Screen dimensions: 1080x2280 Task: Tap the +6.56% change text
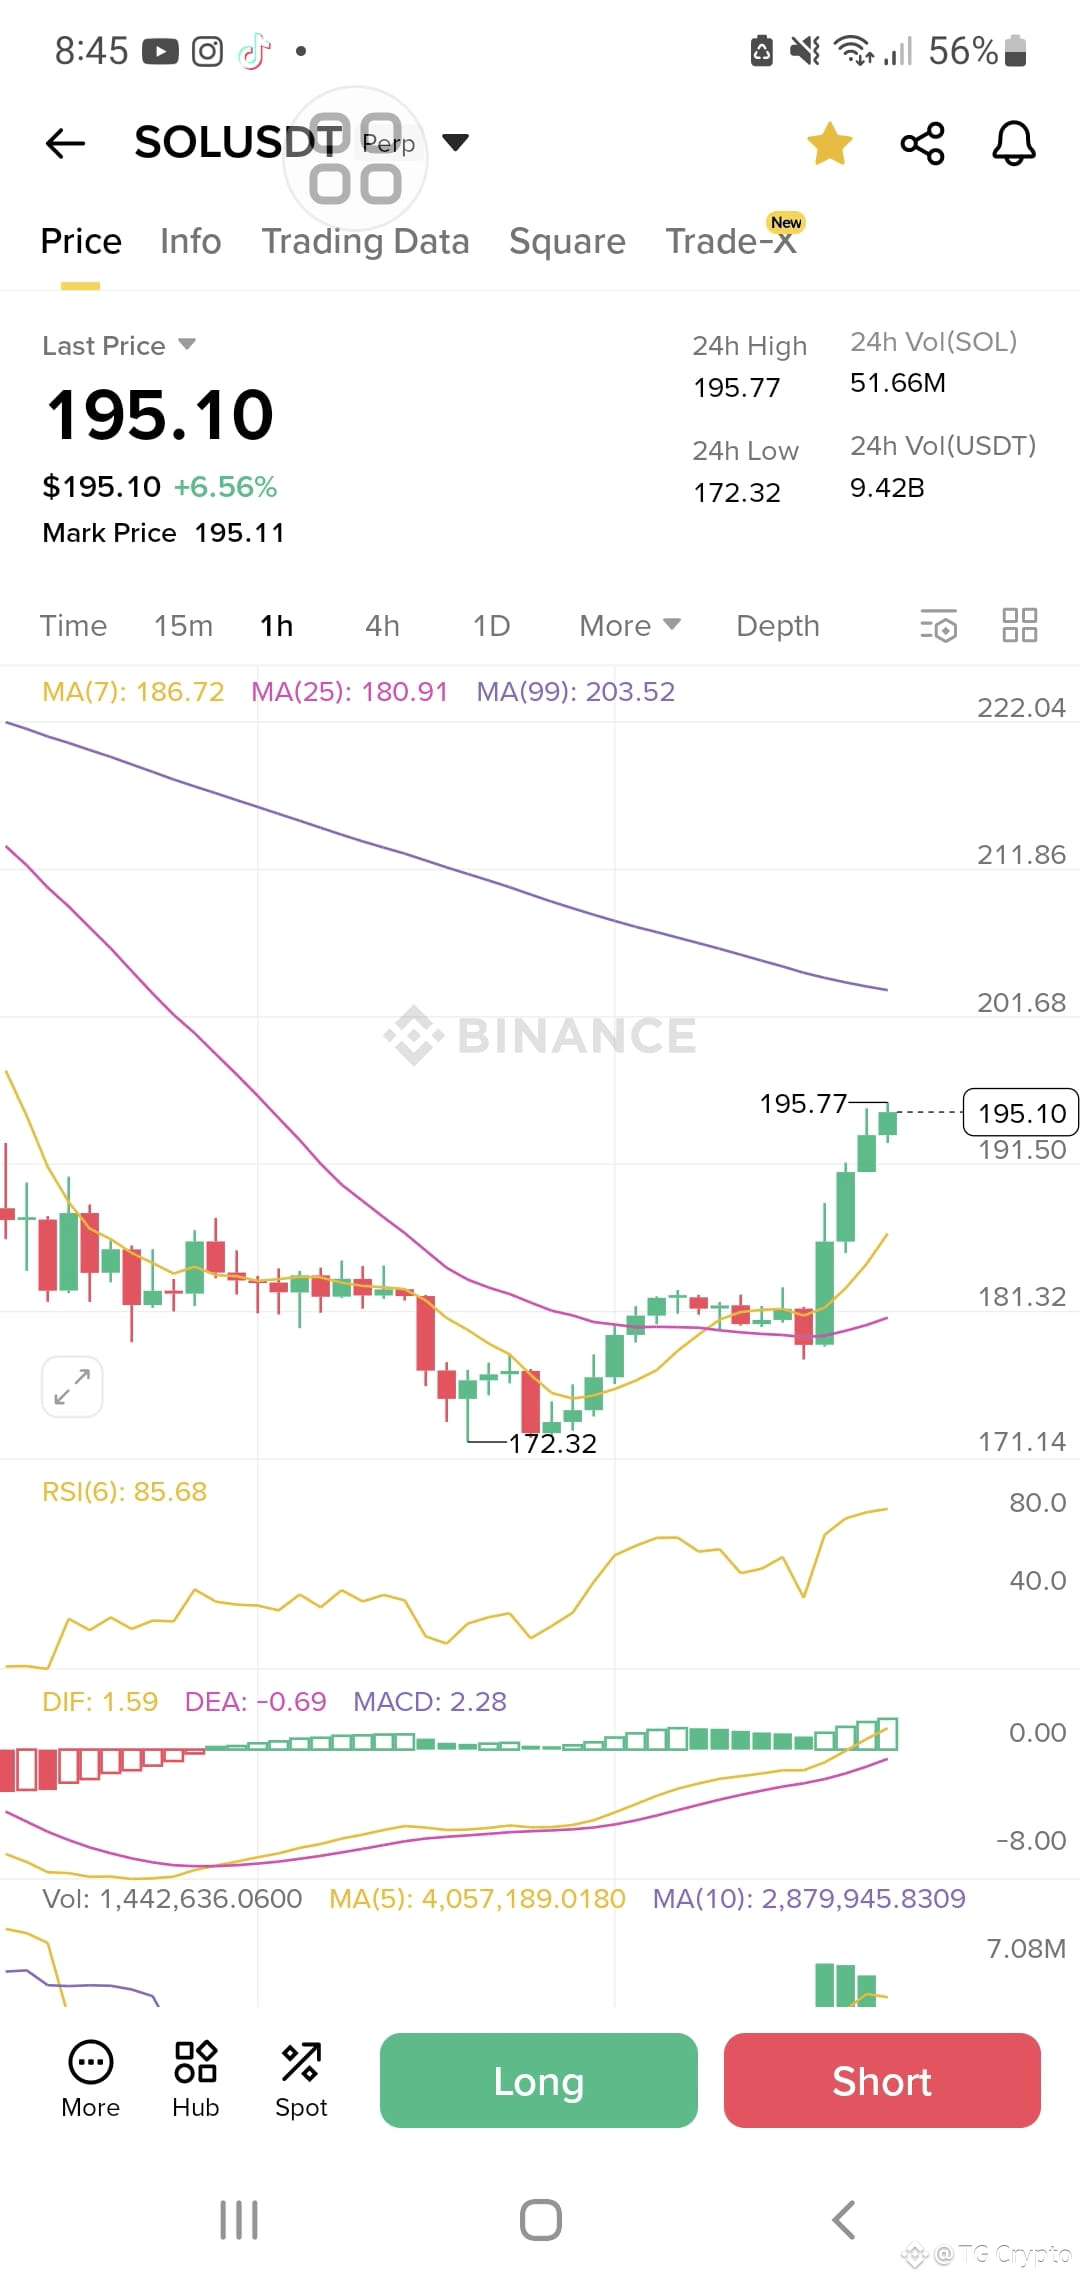(225, 487)
